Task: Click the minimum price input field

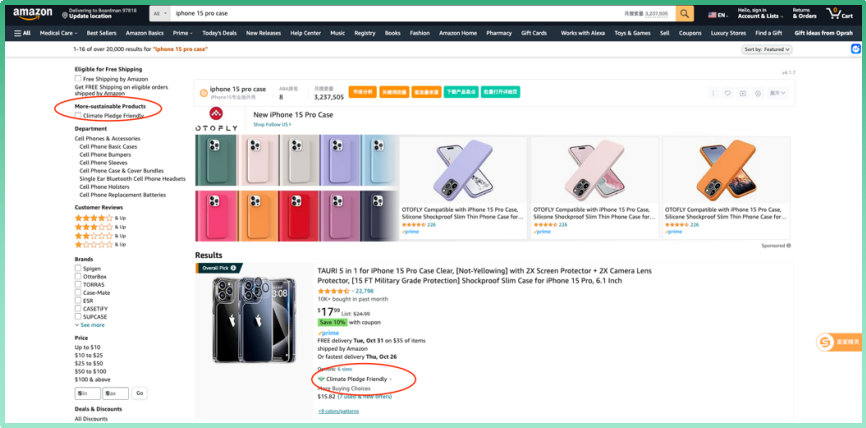Action: coord(86,393)
